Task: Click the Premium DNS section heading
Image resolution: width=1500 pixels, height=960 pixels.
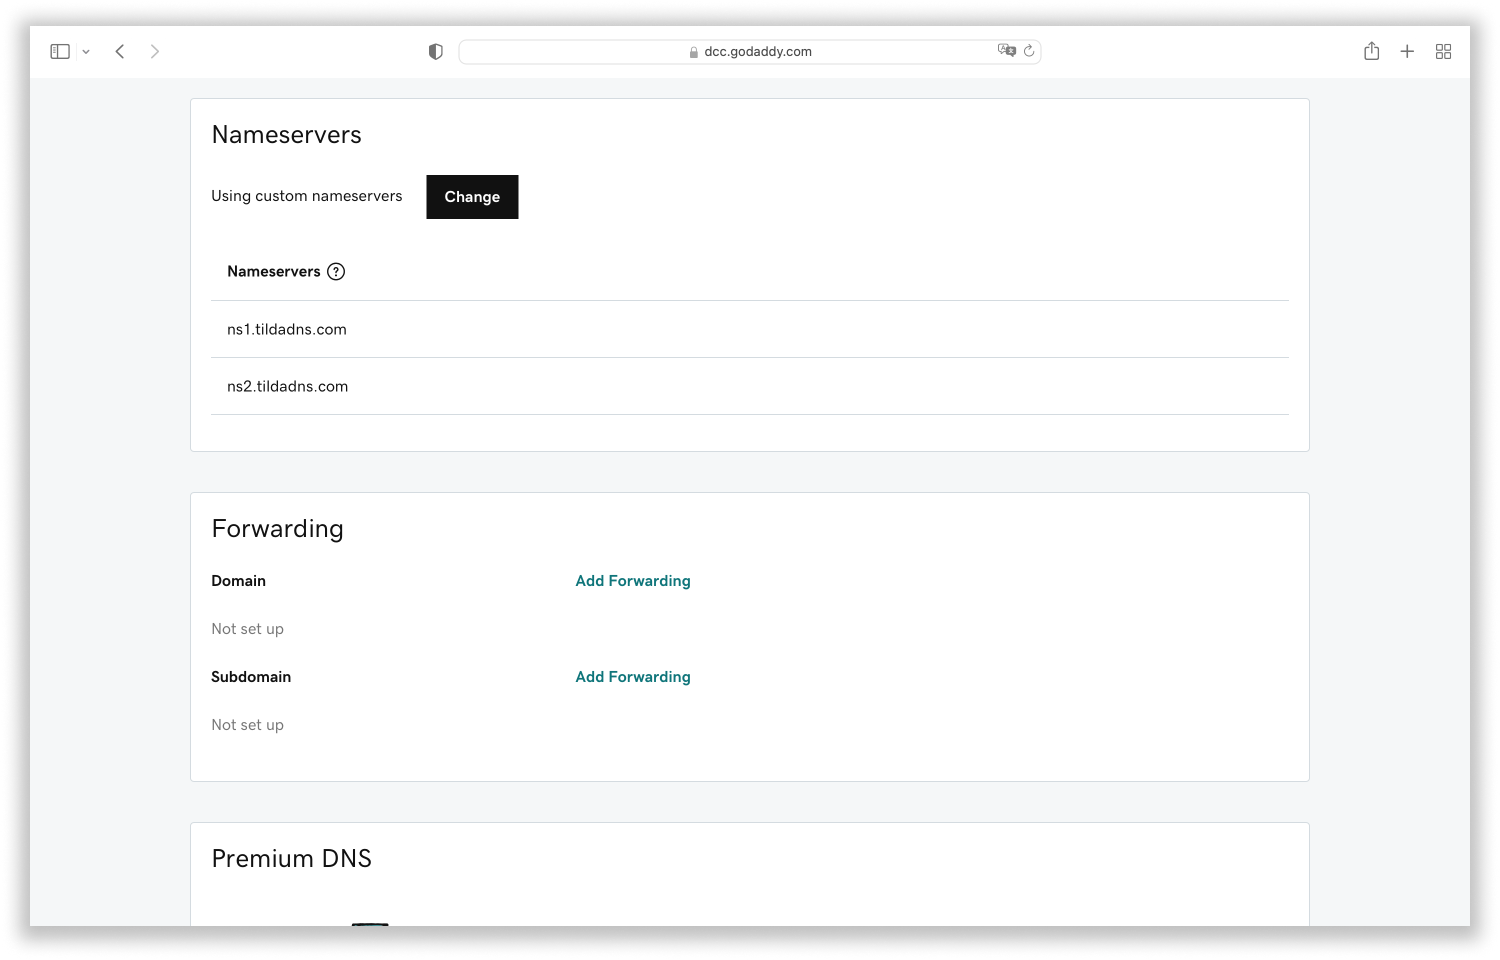Action: click(291, 858)
